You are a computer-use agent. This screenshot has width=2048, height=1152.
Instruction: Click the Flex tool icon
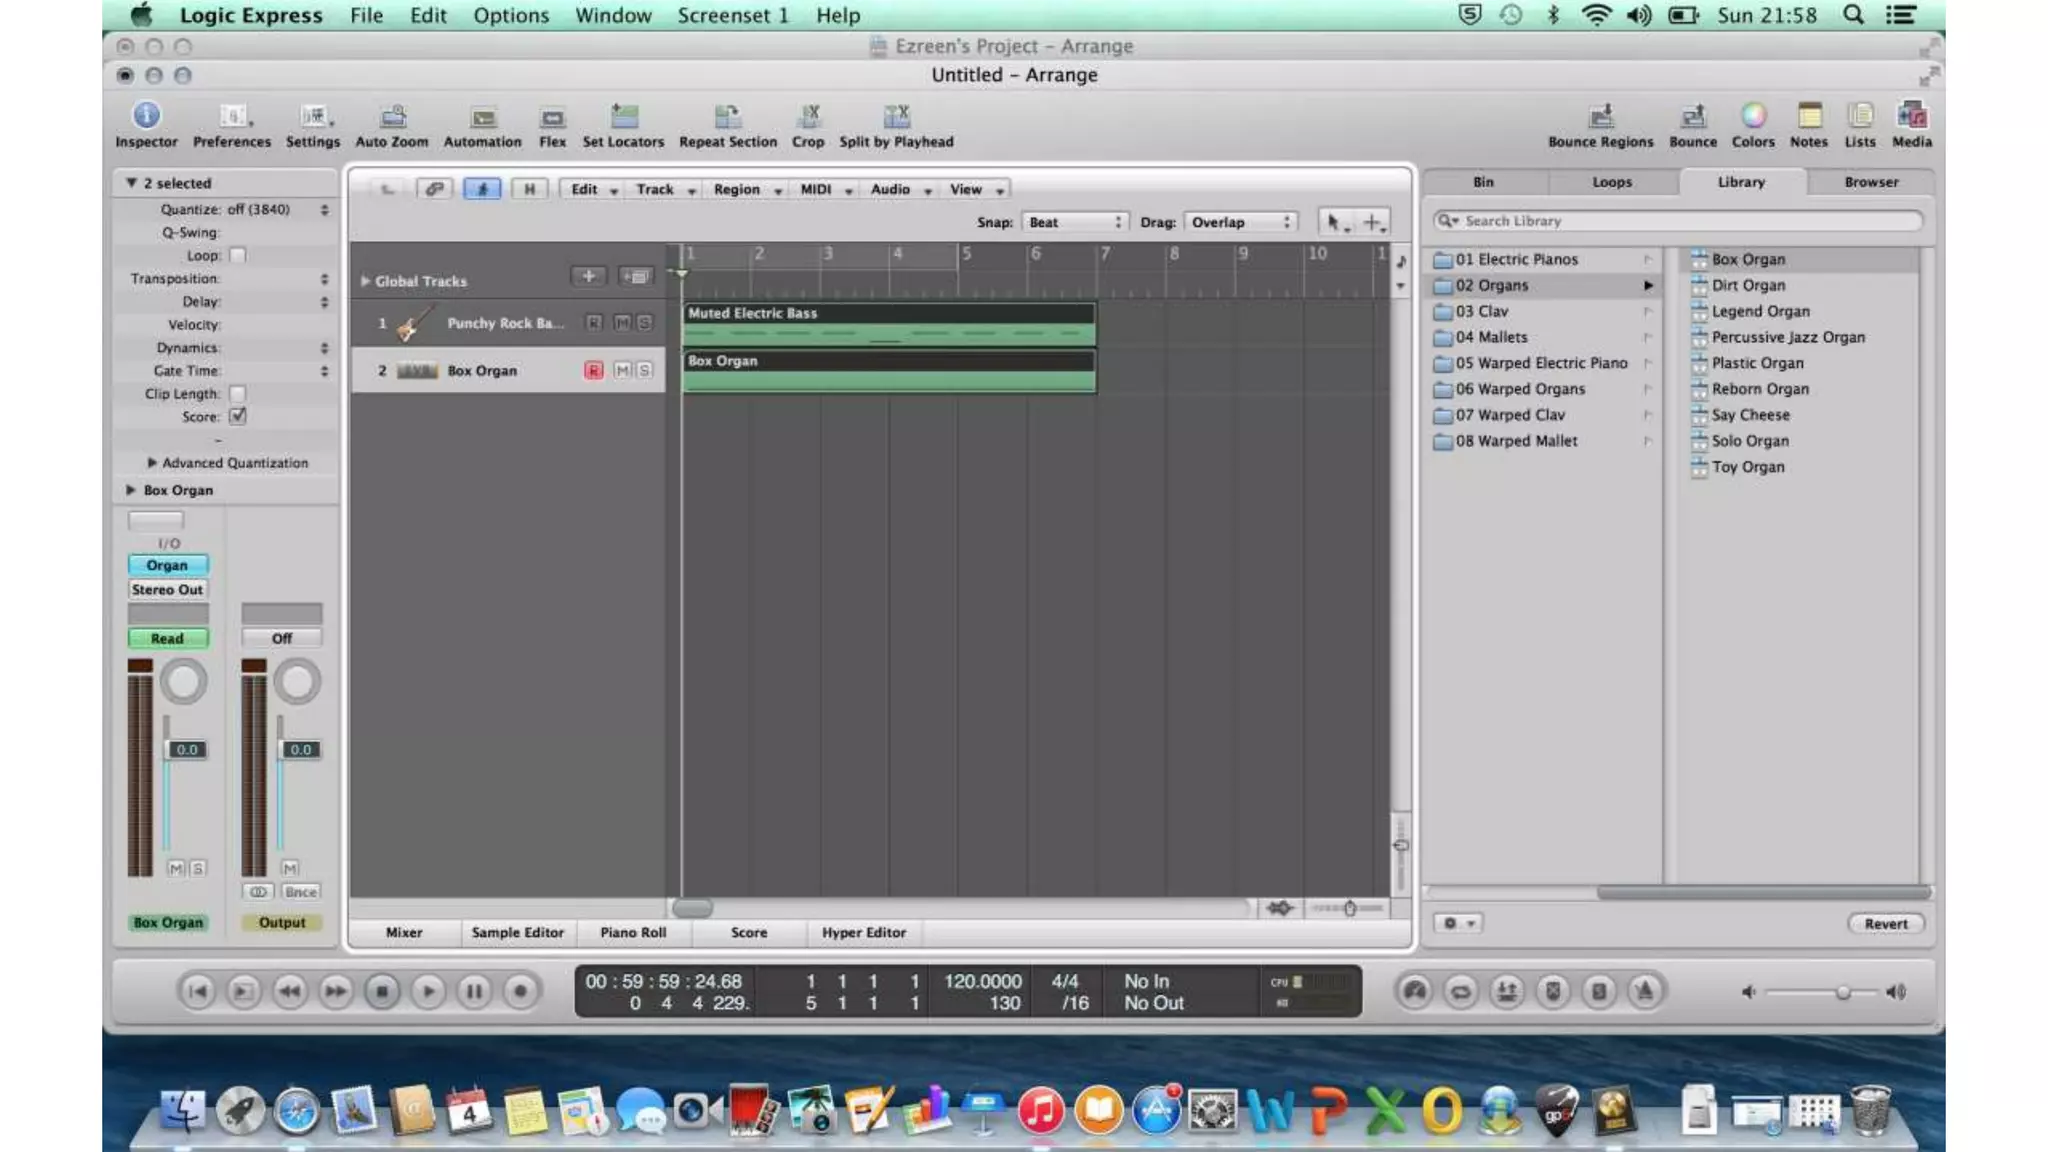pos(552,118)
